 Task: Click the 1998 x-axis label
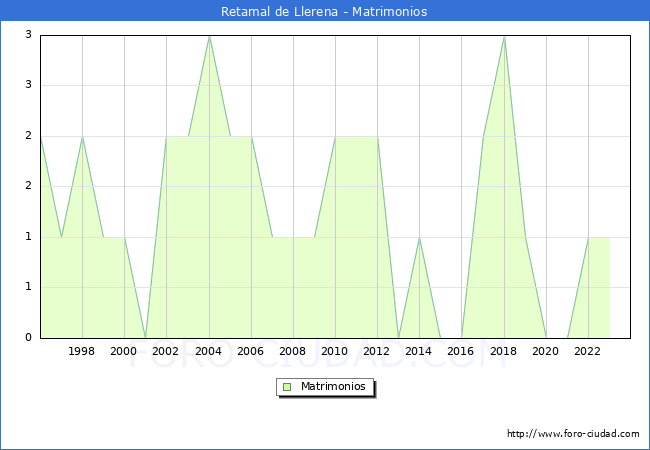(82, 351)
